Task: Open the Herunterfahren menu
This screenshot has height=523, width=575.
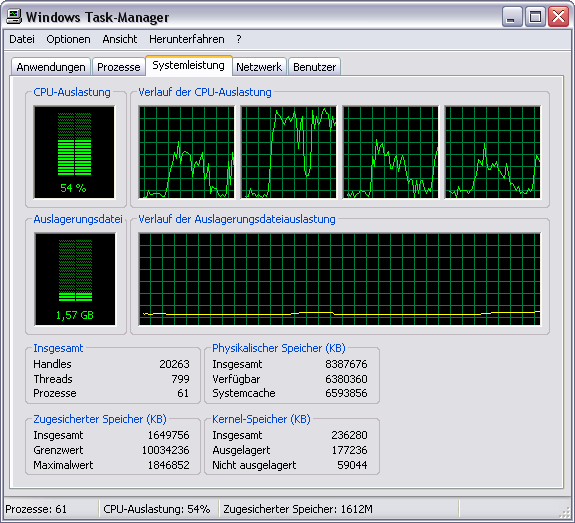Action: [187, 39]
